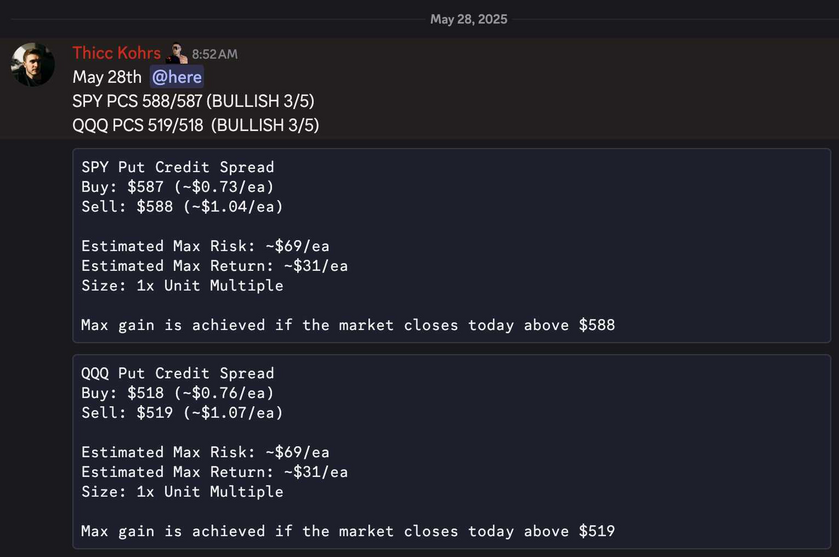Click the SPY PCS 588/587 message line
The image size is (839, 557).
click(x=193, y=101)
